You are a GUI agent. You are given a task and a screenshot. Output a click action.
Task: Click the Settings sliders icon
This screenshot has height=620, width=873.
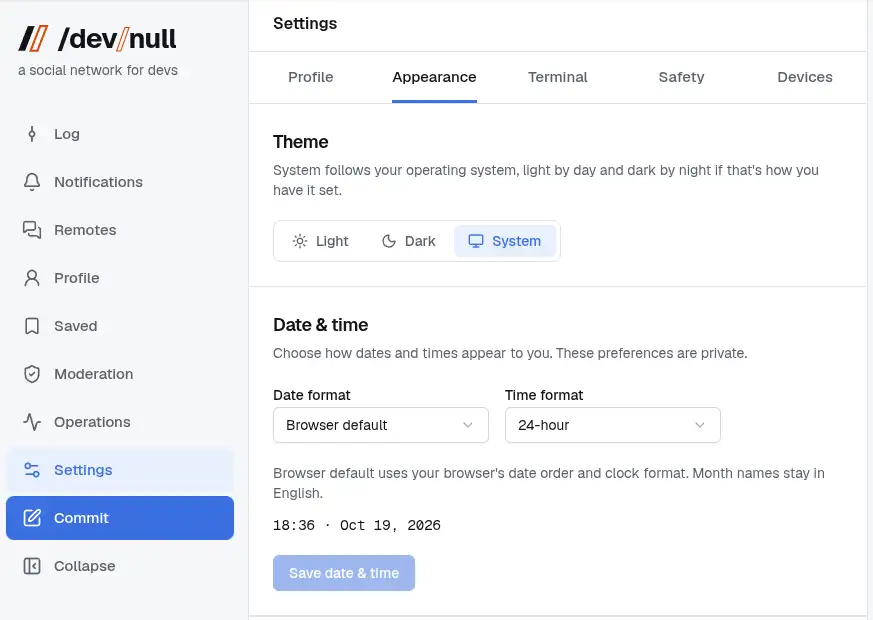tap(32, 470)
